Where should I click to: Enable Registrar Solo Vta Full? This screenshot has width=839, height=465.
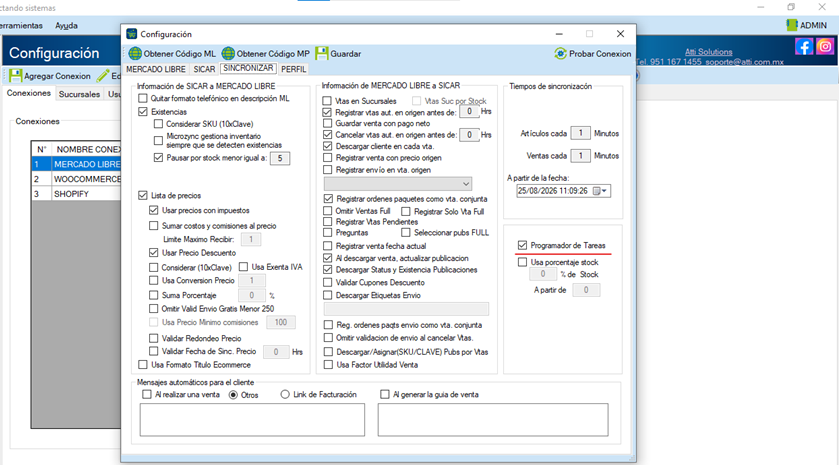[x=406, y=211]
